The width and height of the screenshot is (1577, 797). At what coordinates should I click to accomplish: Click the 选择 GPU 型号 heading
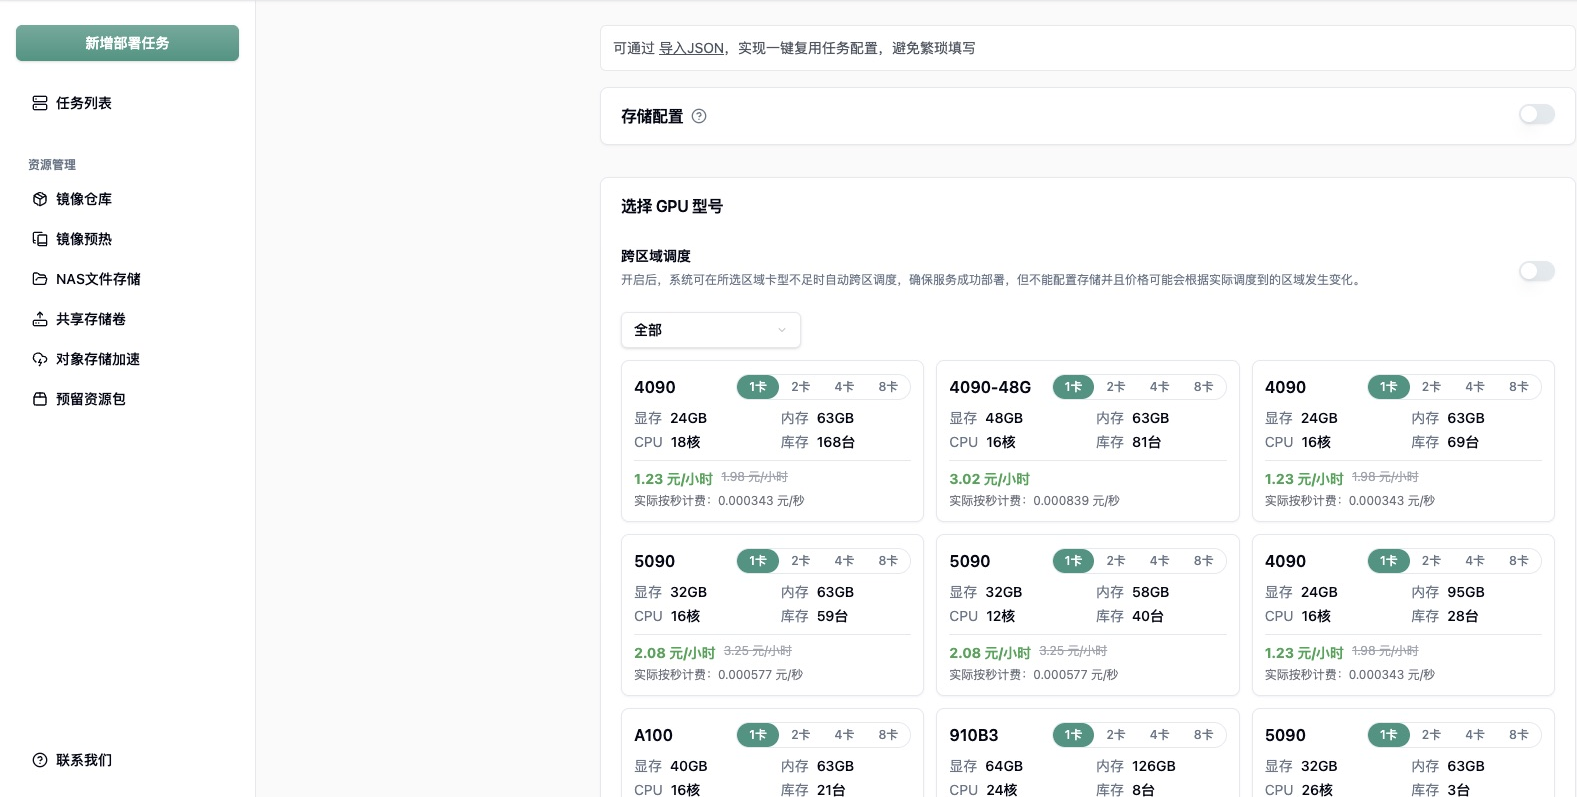tap(672, 206)
